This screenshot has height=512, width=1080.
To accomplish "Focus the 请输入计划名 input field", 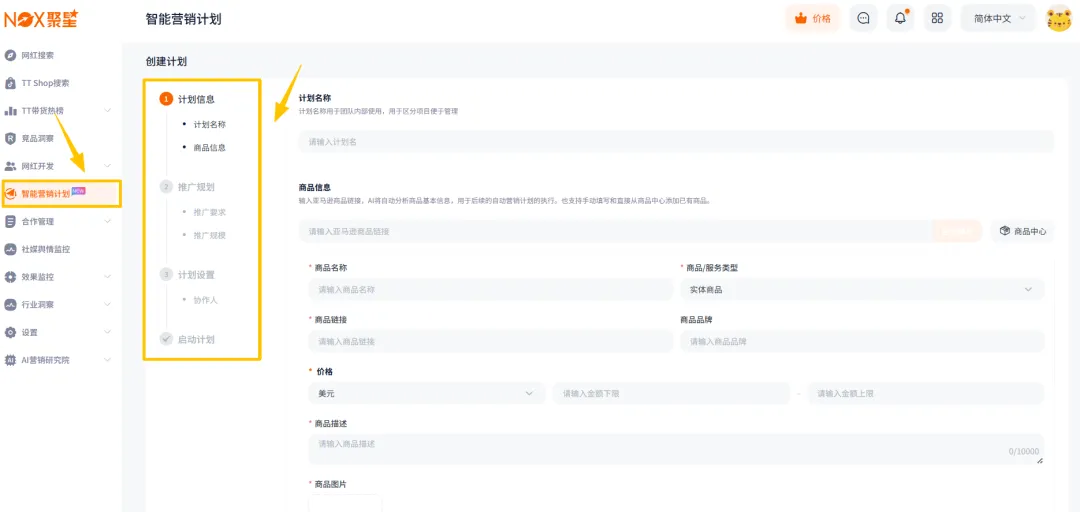I will coord(676,141).
